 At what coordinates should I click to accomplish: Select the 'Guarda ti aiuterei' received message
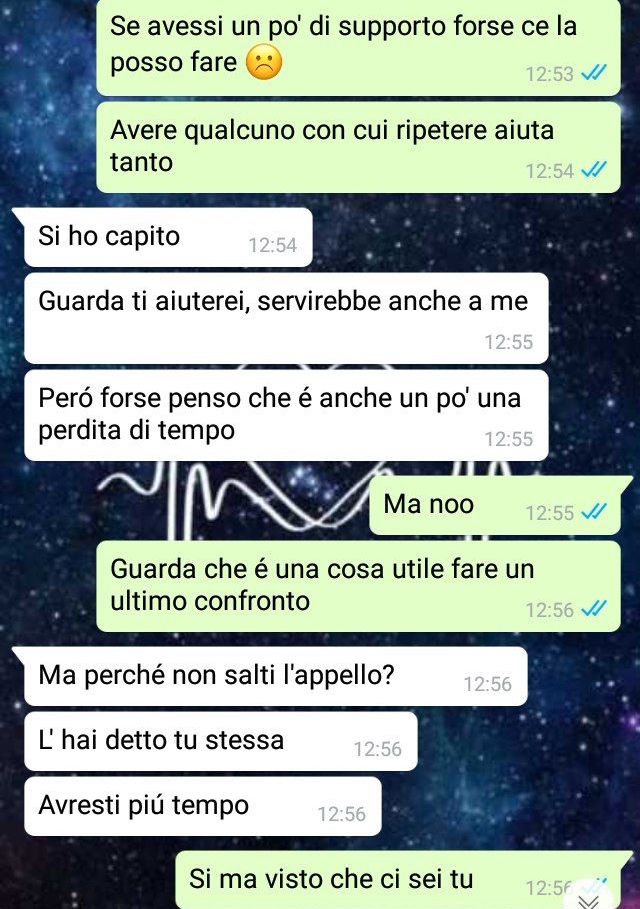(286, 318)
